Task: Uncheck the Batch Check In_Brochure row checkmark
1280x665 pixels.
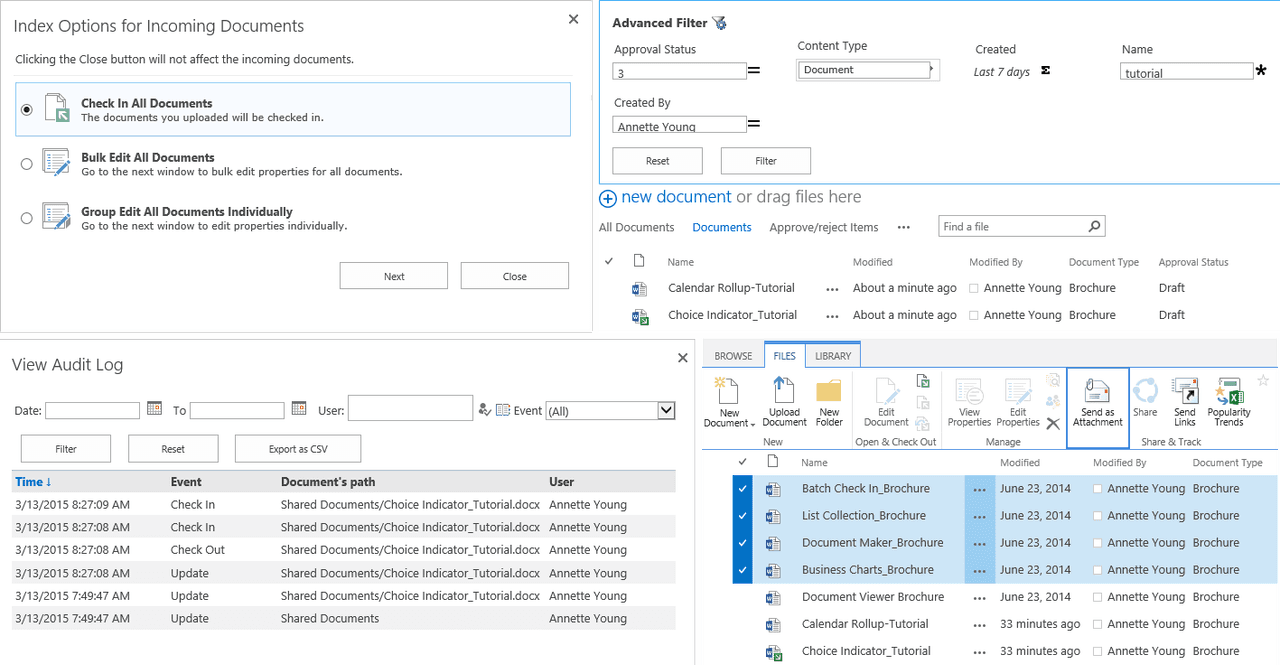Action: pyautogui.click(x=742, y=489)
